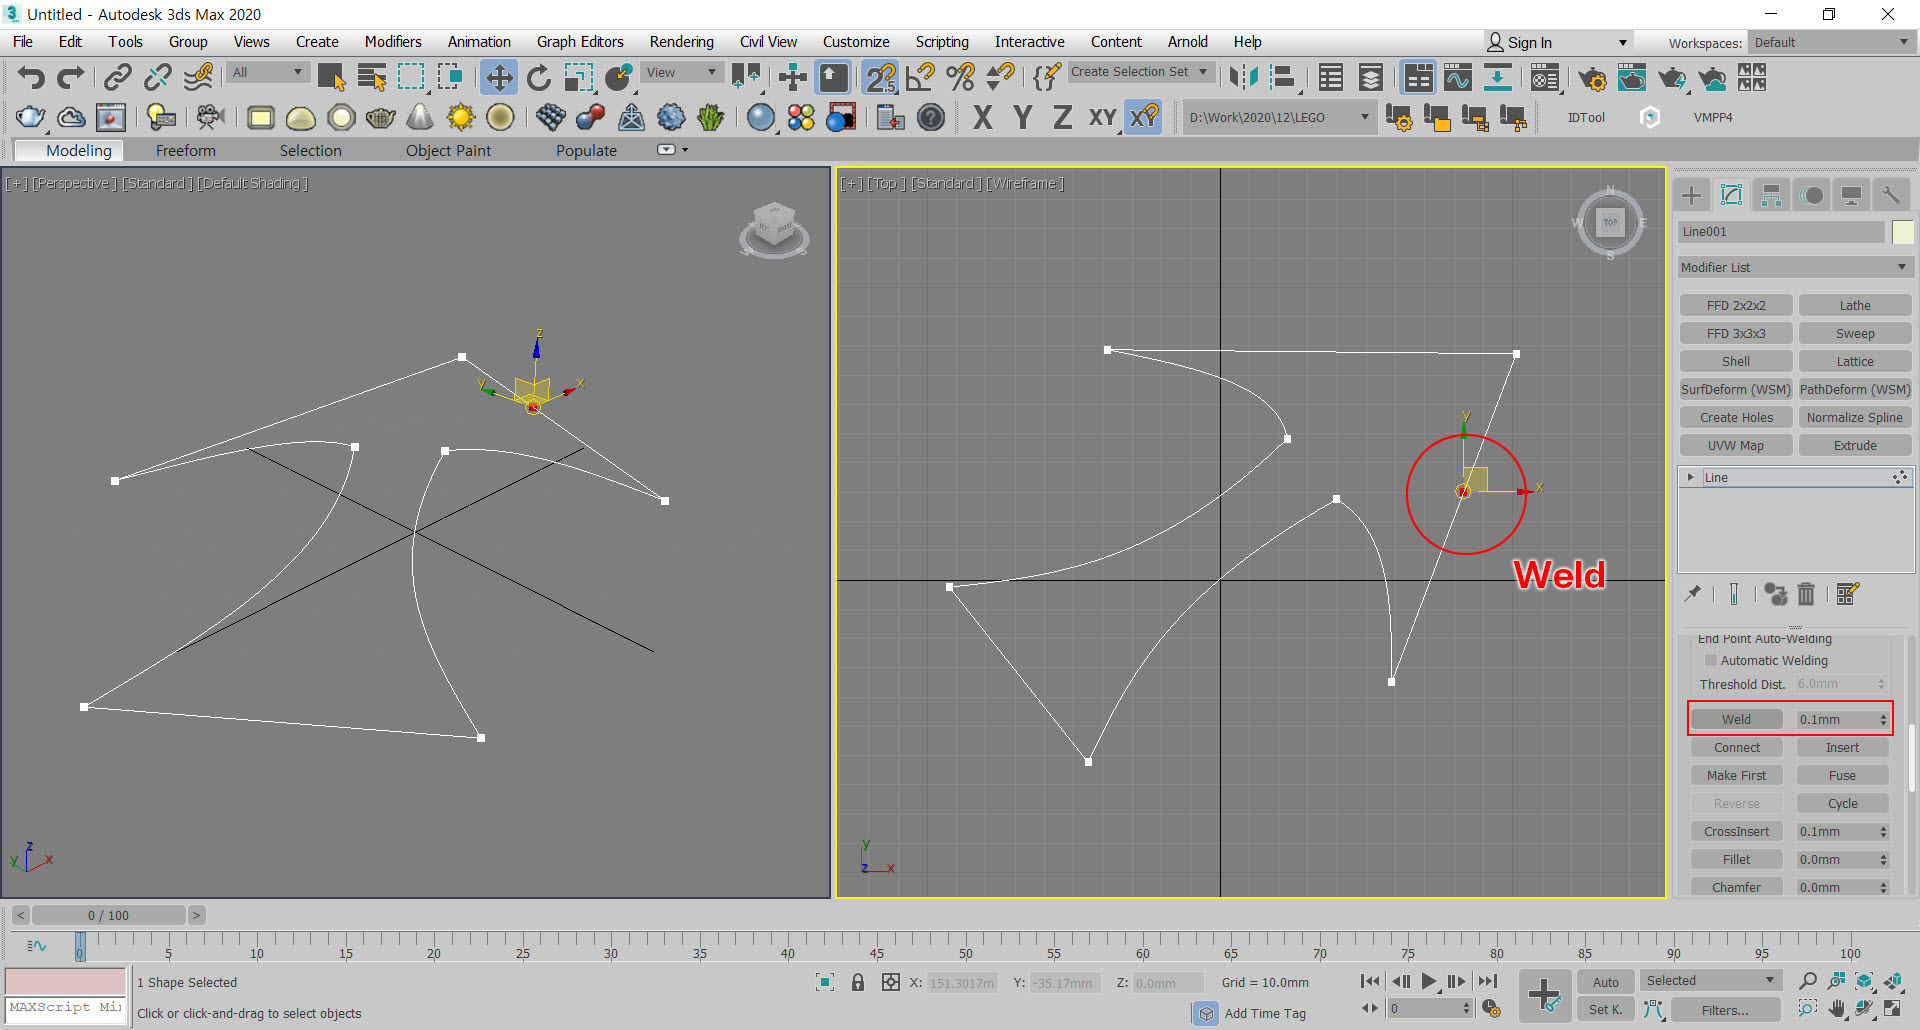Click the Select Object arrow tool

[x=331, y=78]
